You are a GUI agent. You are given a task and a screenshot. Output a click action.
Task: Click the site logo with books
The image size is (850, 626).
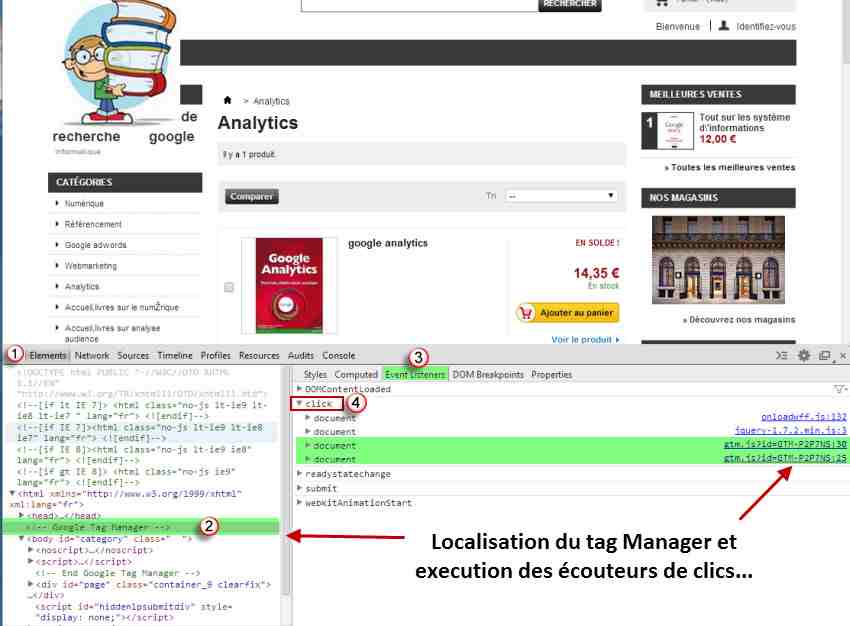coord(119,63)
